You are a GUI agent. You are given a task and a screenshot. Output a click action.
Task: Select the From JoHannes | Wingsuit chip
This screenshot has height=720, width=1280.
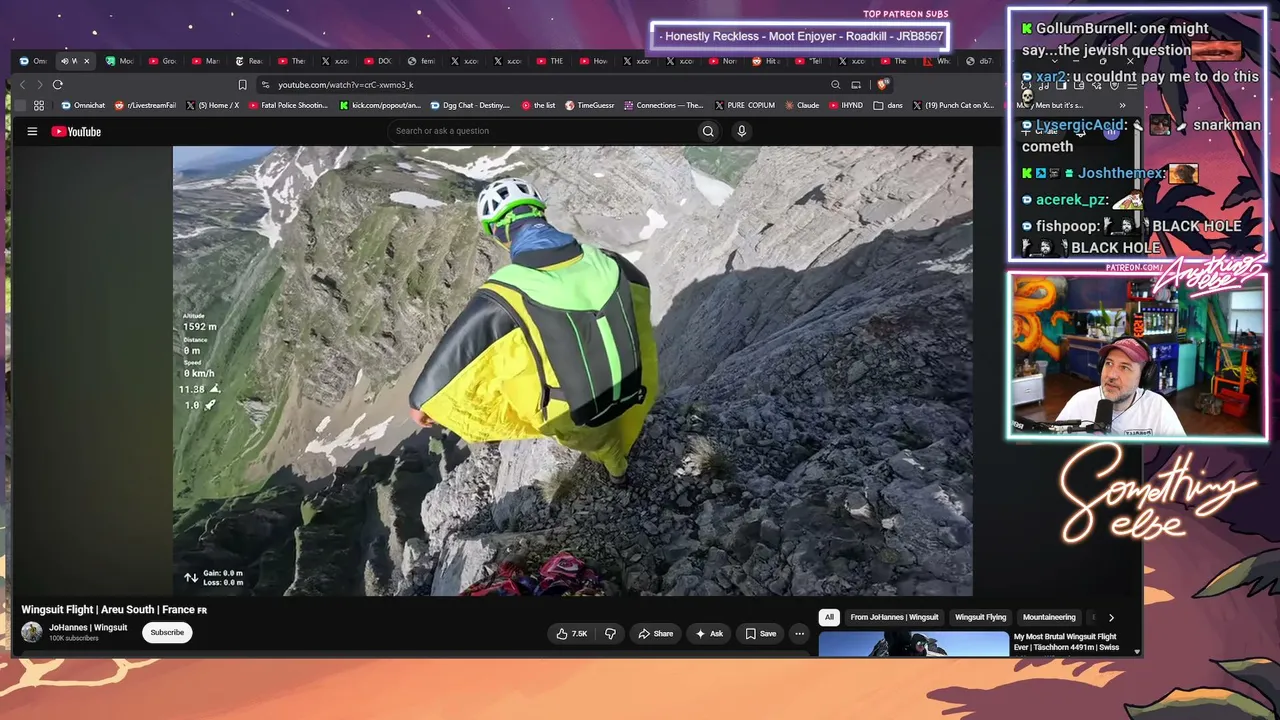894,617
